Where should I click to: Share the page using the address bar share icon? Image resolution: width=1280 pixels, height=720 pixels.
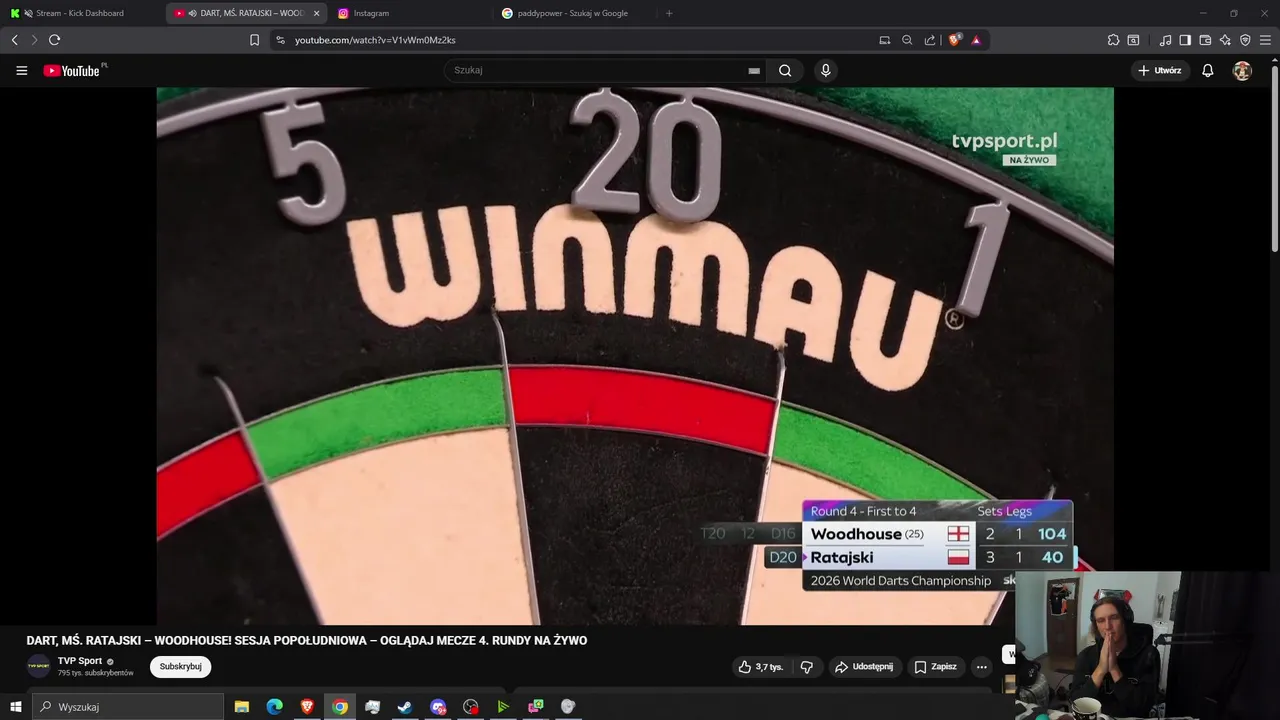pyautogui.click(x=930, y=40)
